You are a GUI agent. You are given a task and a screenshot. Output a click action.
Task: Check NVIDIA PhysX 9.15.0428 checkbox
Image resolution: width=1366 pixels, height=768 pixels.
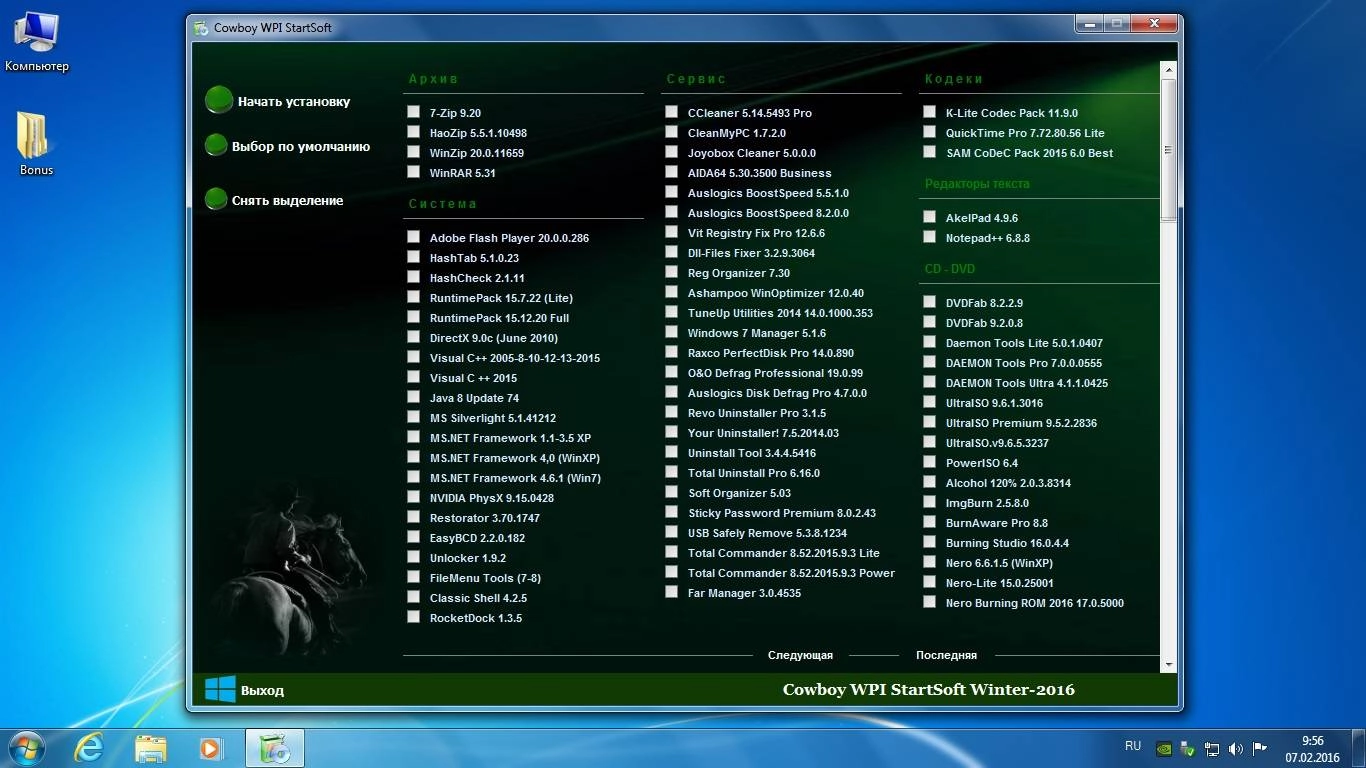pos(414,497)
